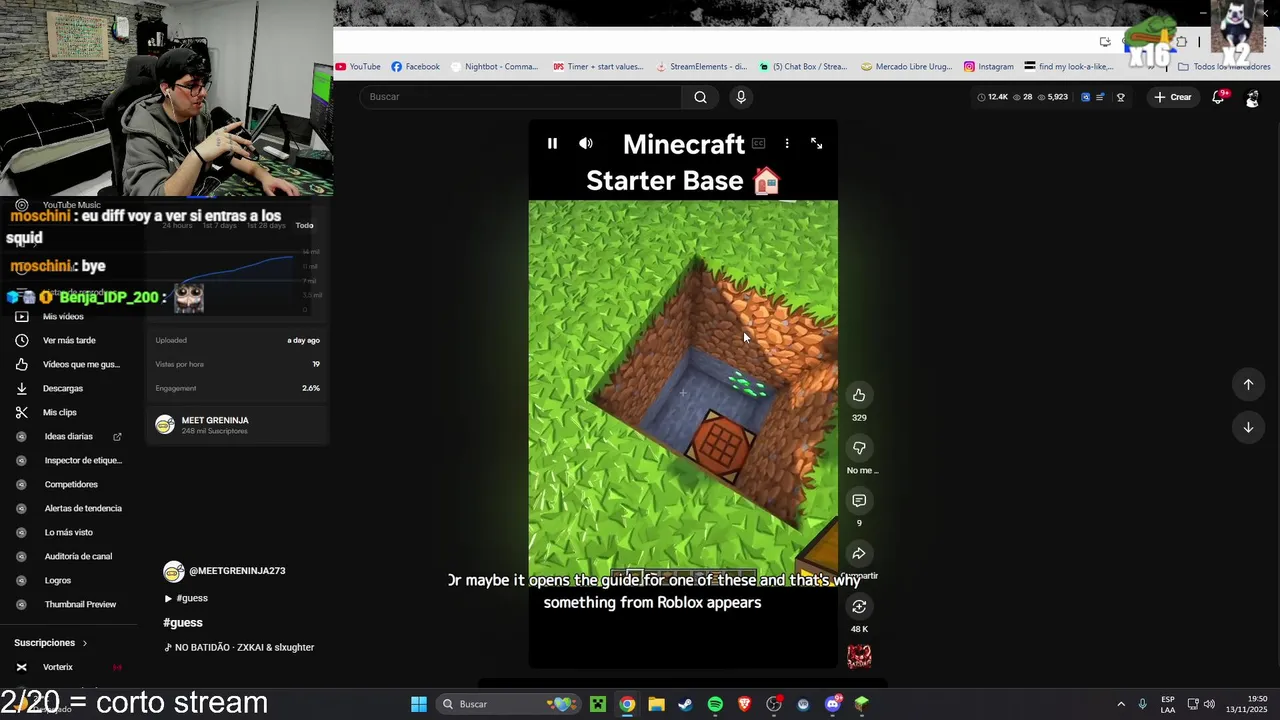Go to the previous short arrow
The image size is (1280, 720).
(1248, 384)
